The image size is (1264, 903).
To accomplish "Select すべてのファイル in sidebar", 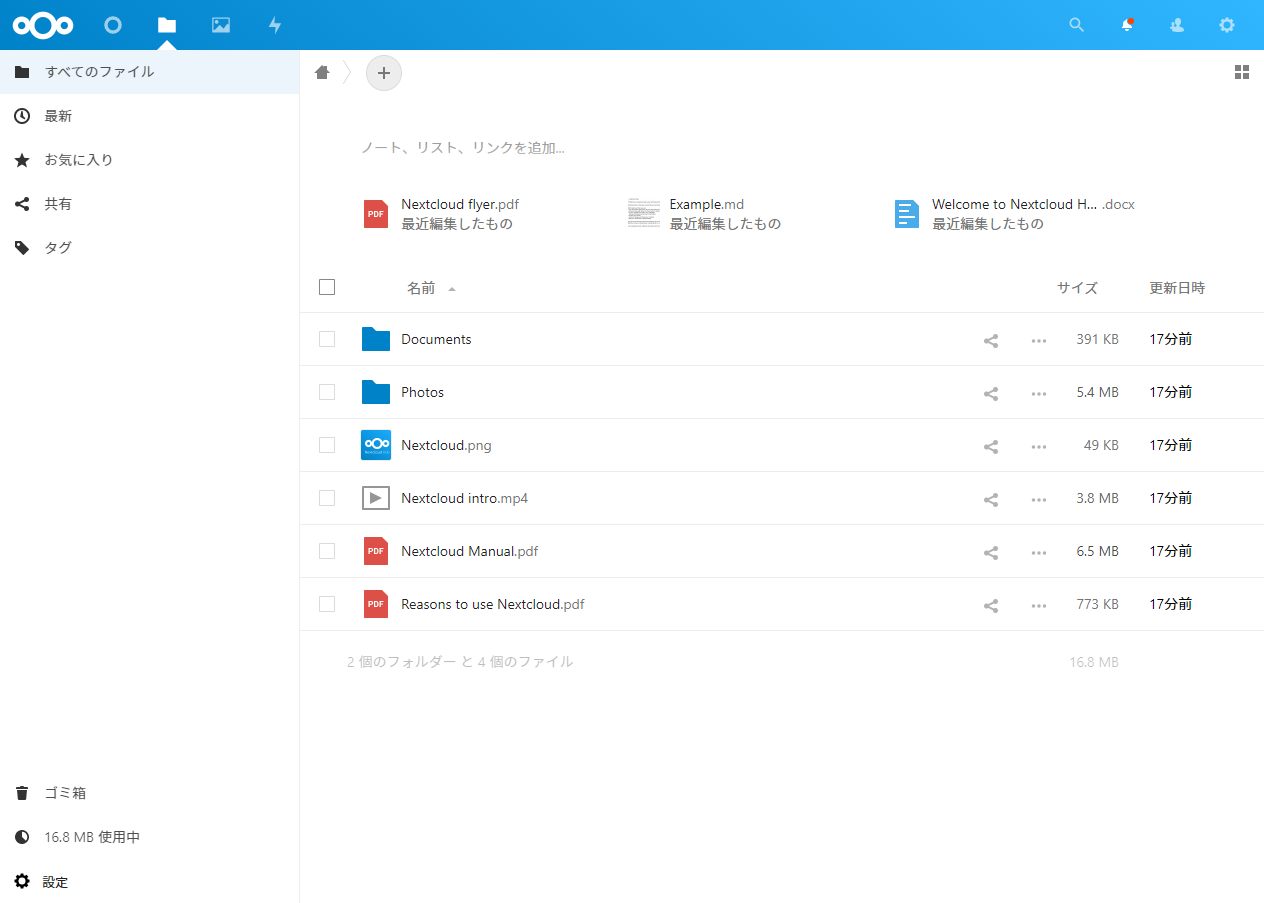I will 150,72.
